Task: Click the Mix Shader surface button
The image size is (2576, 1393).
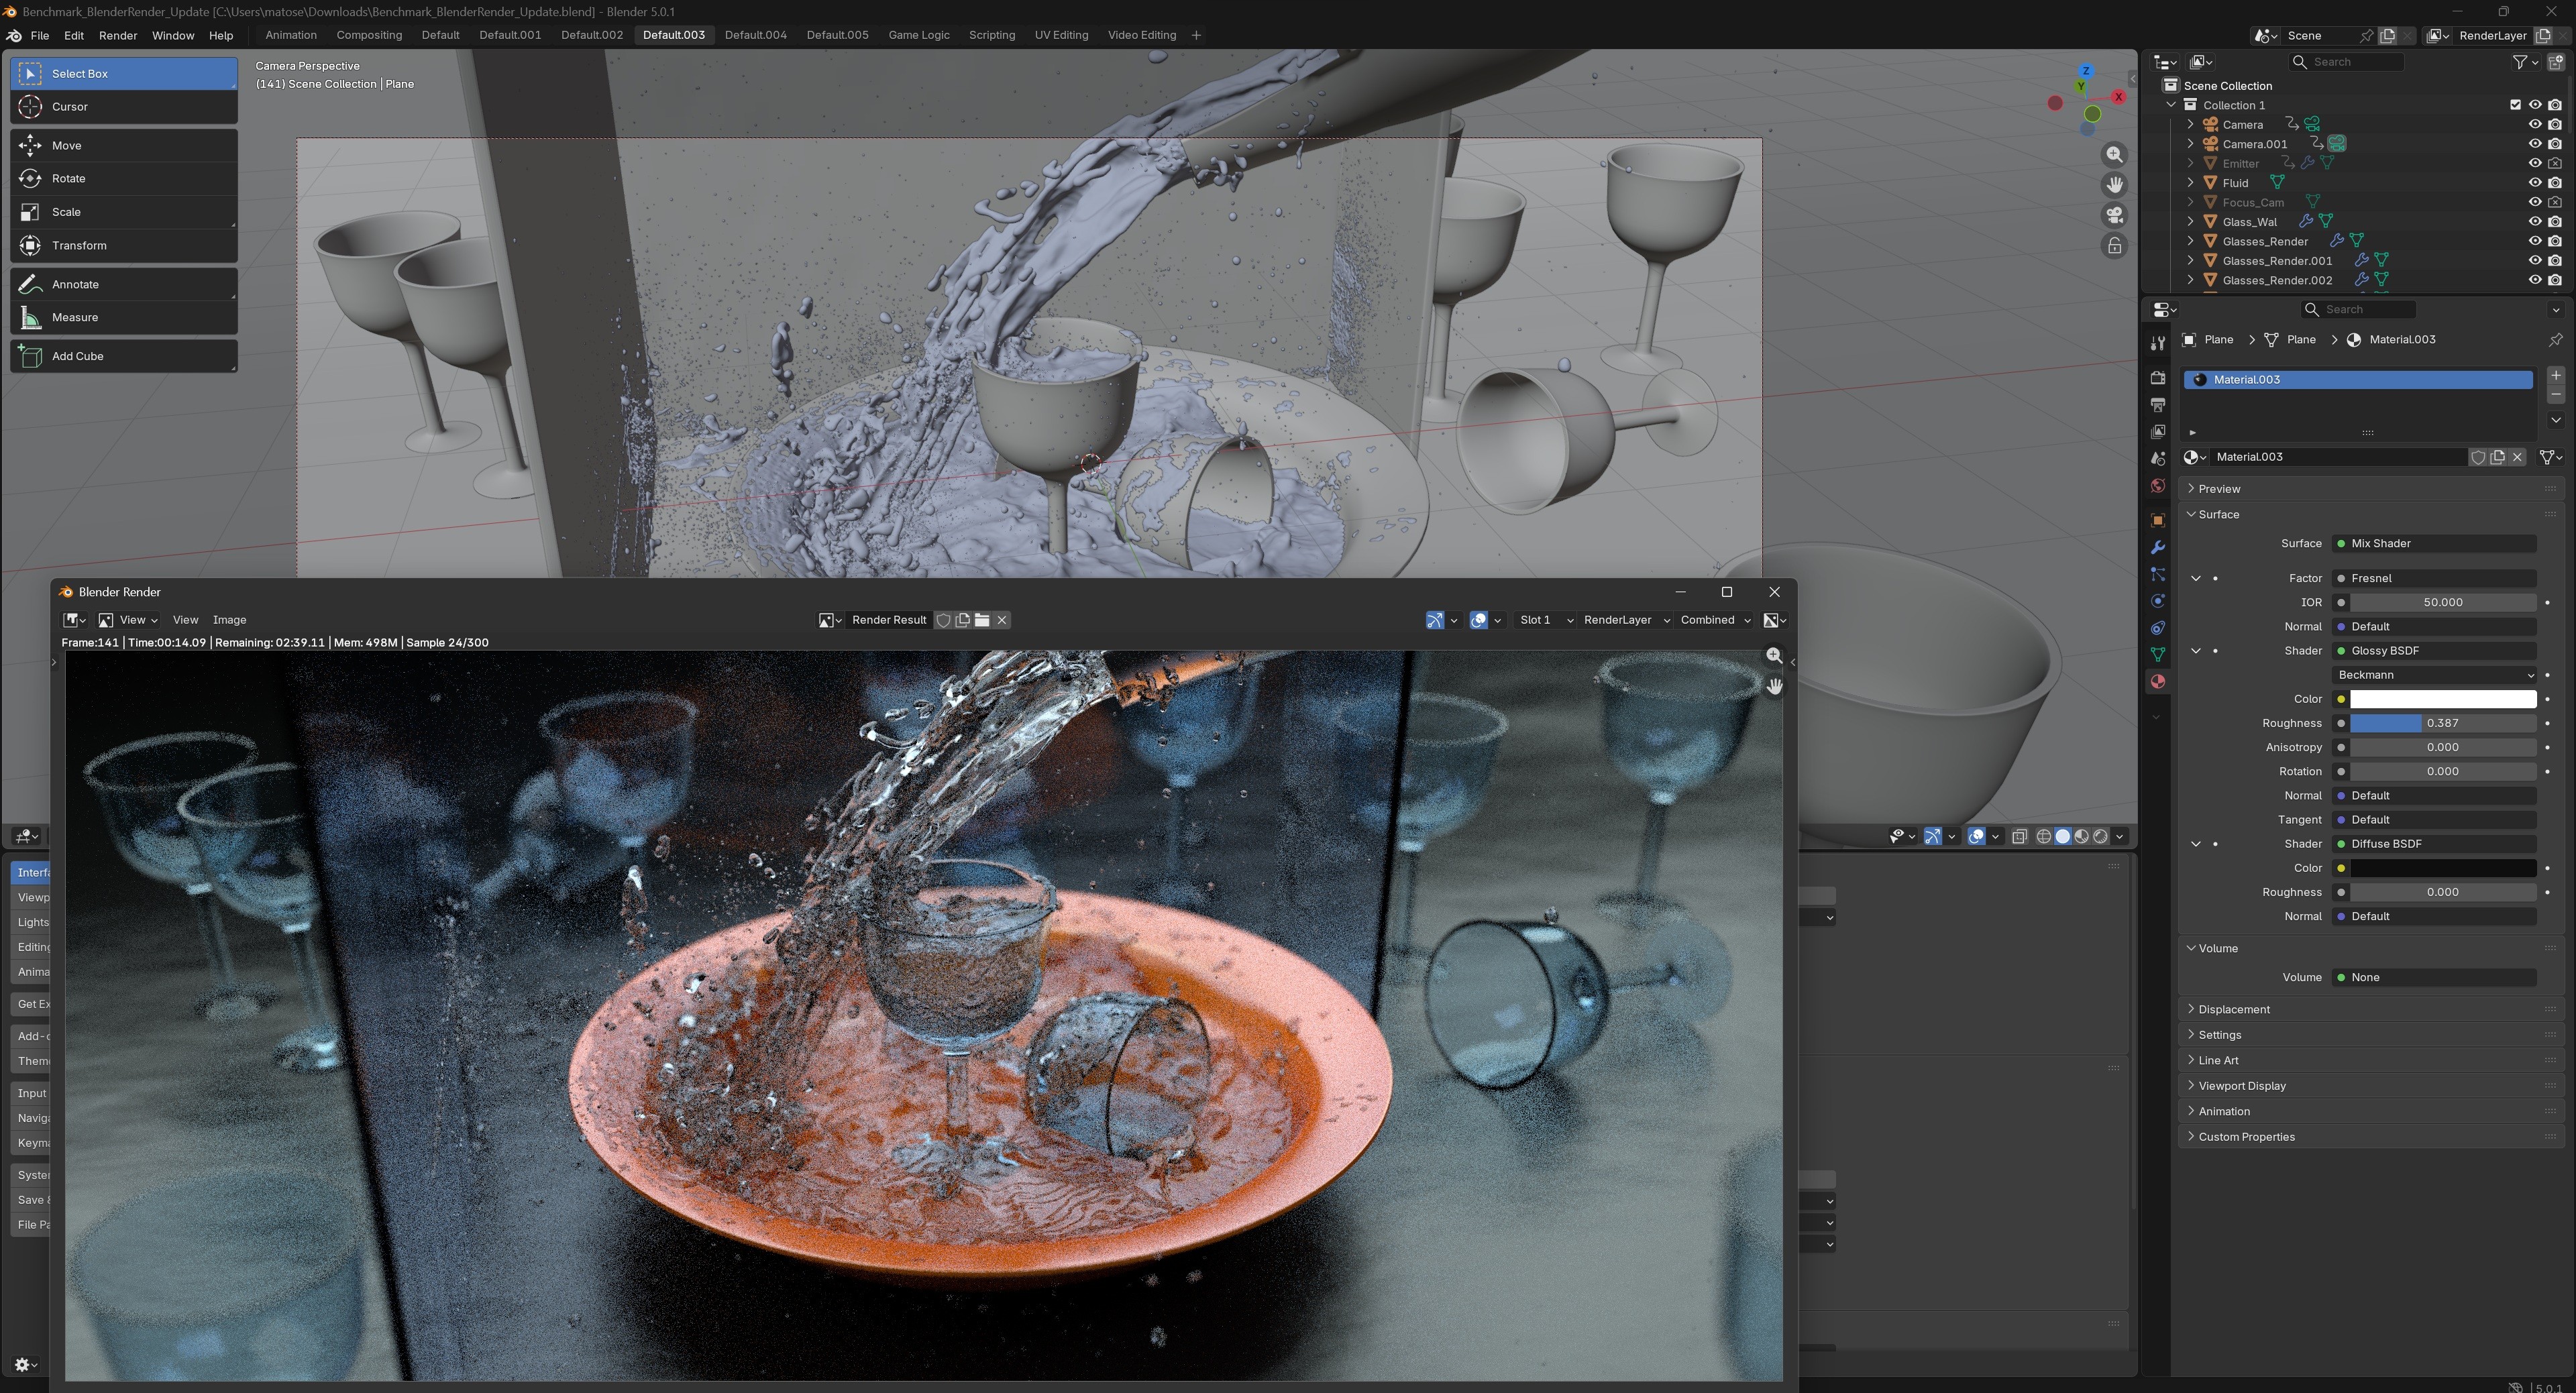Action: 2434,544
